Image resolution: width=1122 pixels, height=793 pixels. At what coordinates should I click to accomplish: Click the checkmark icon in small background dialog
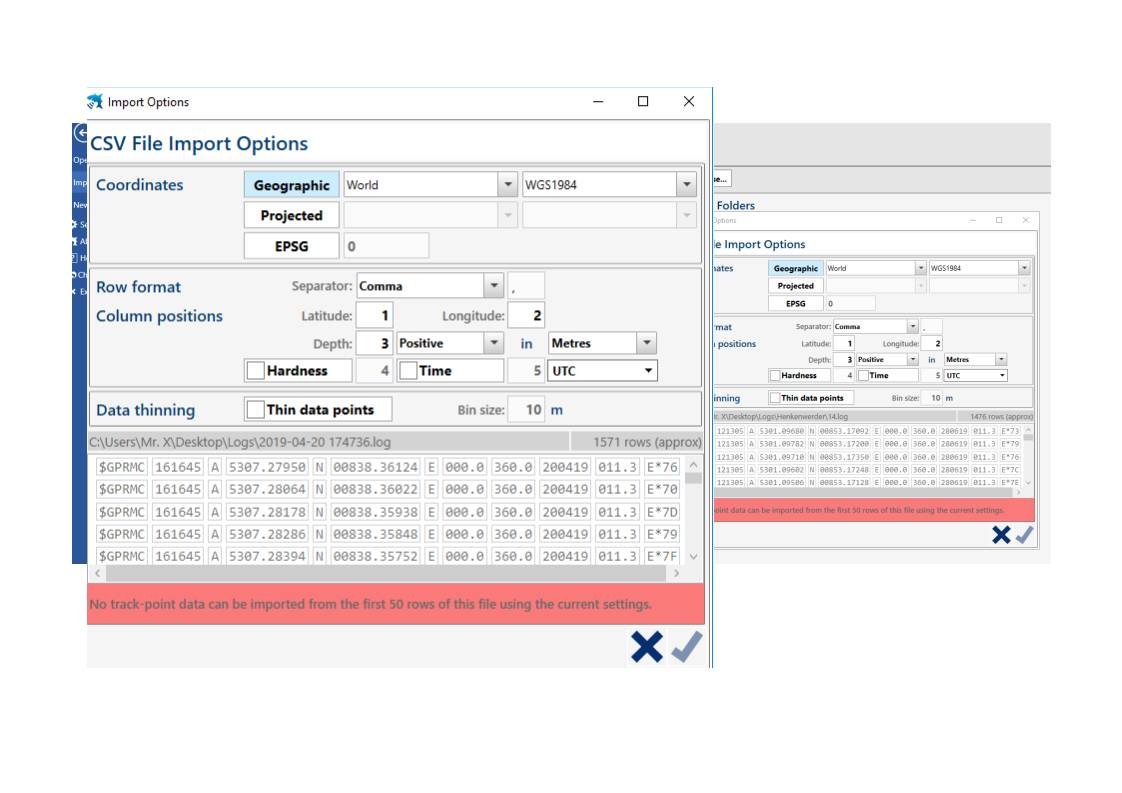[1024, 535]
